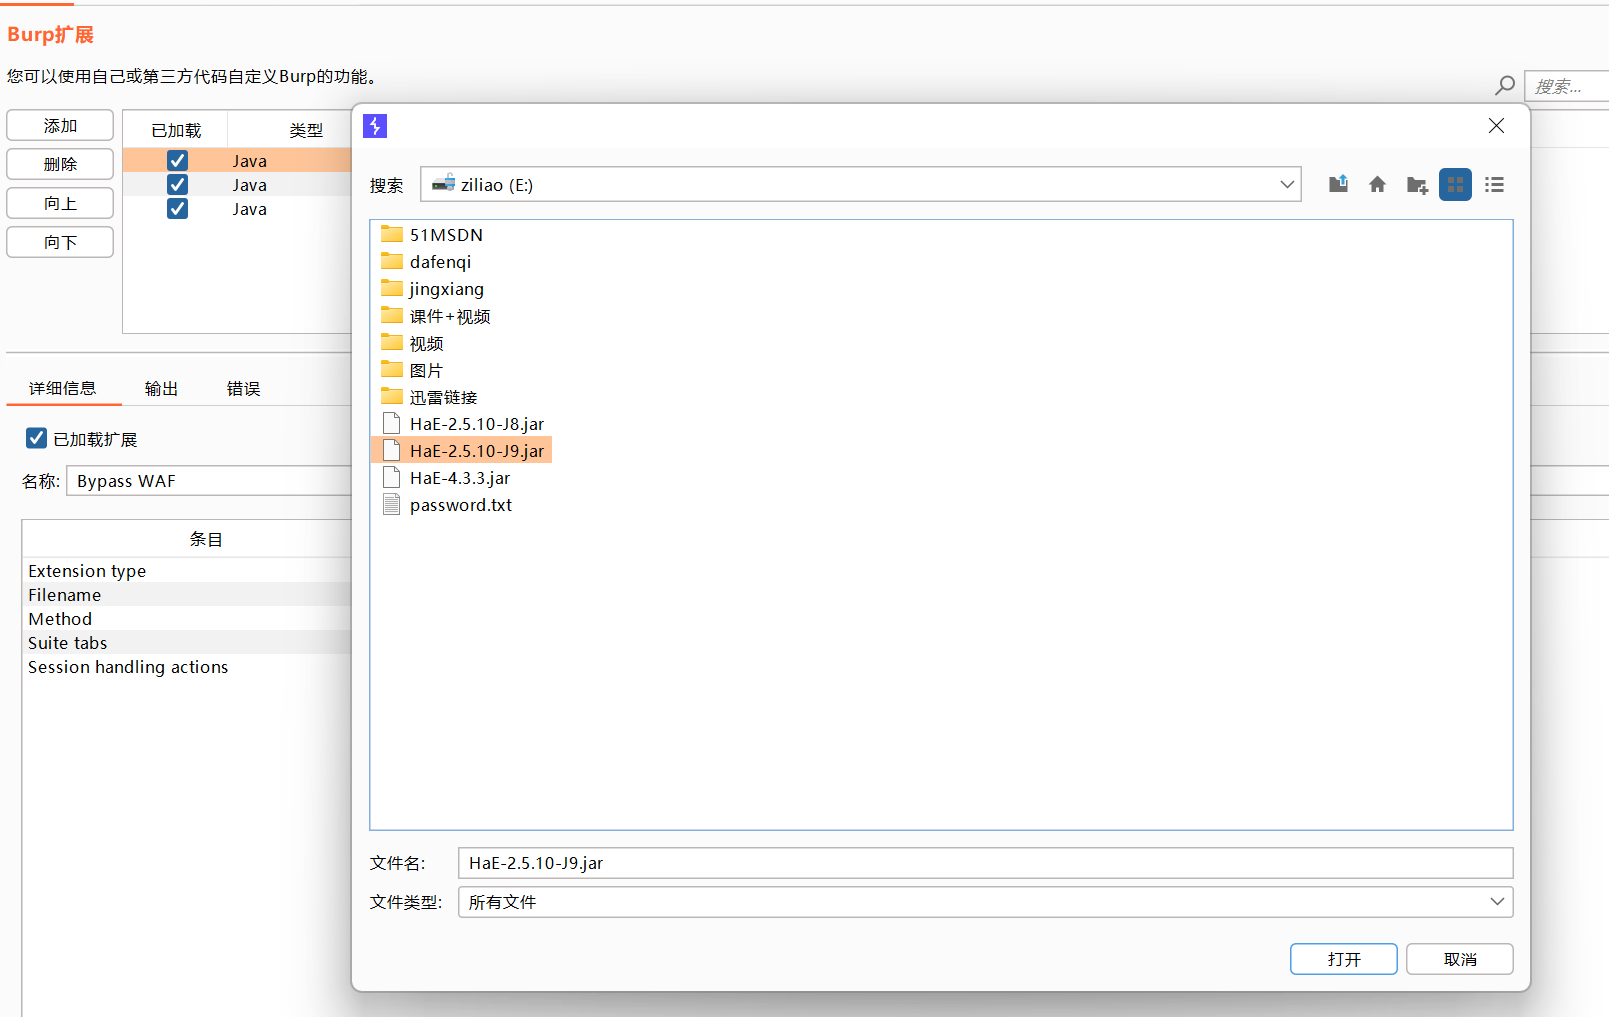
Task: Select the 视频 folder icon
Action: tap(392, 342)
